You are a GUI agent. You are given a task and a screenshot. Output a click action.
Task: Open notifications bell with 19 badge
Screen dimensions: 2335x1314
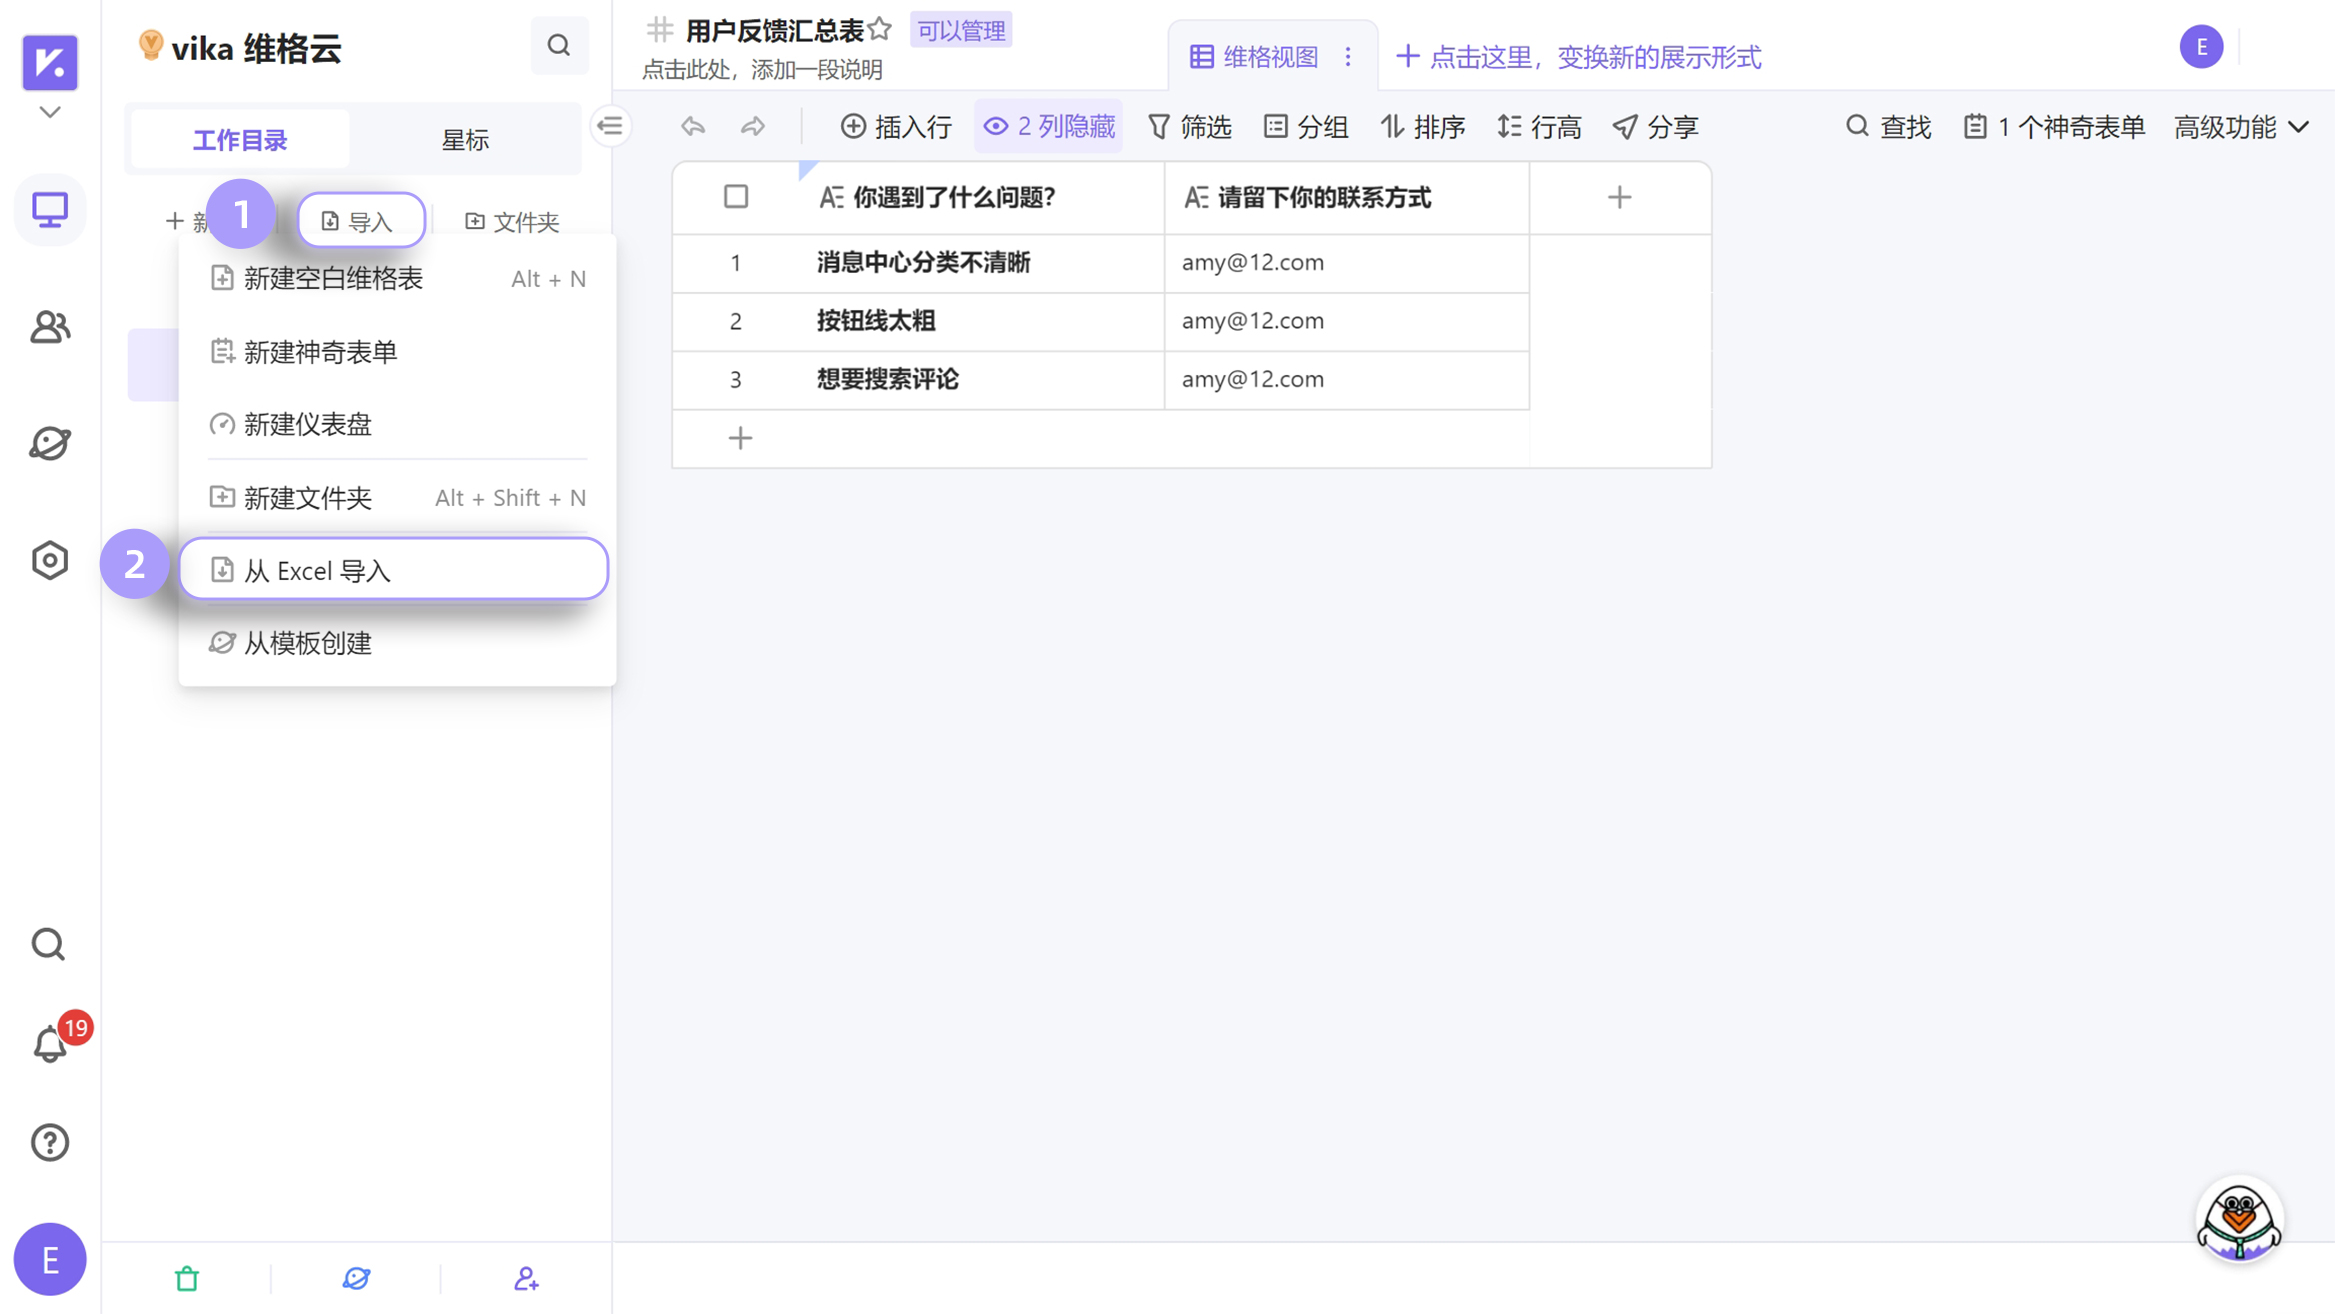point(49,1043)
